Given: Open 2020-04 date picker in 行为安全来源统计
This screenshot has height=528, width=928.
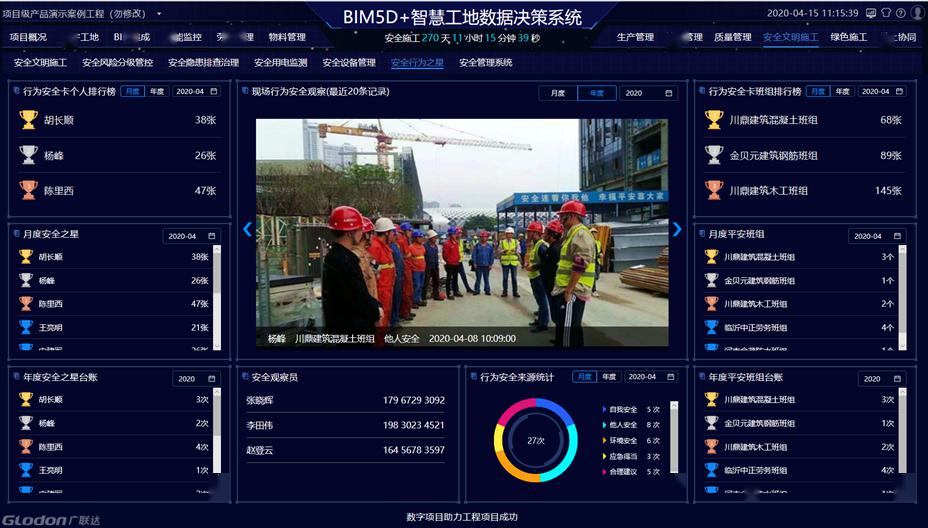Looking at the screenshot, I should tap(650, 376).
